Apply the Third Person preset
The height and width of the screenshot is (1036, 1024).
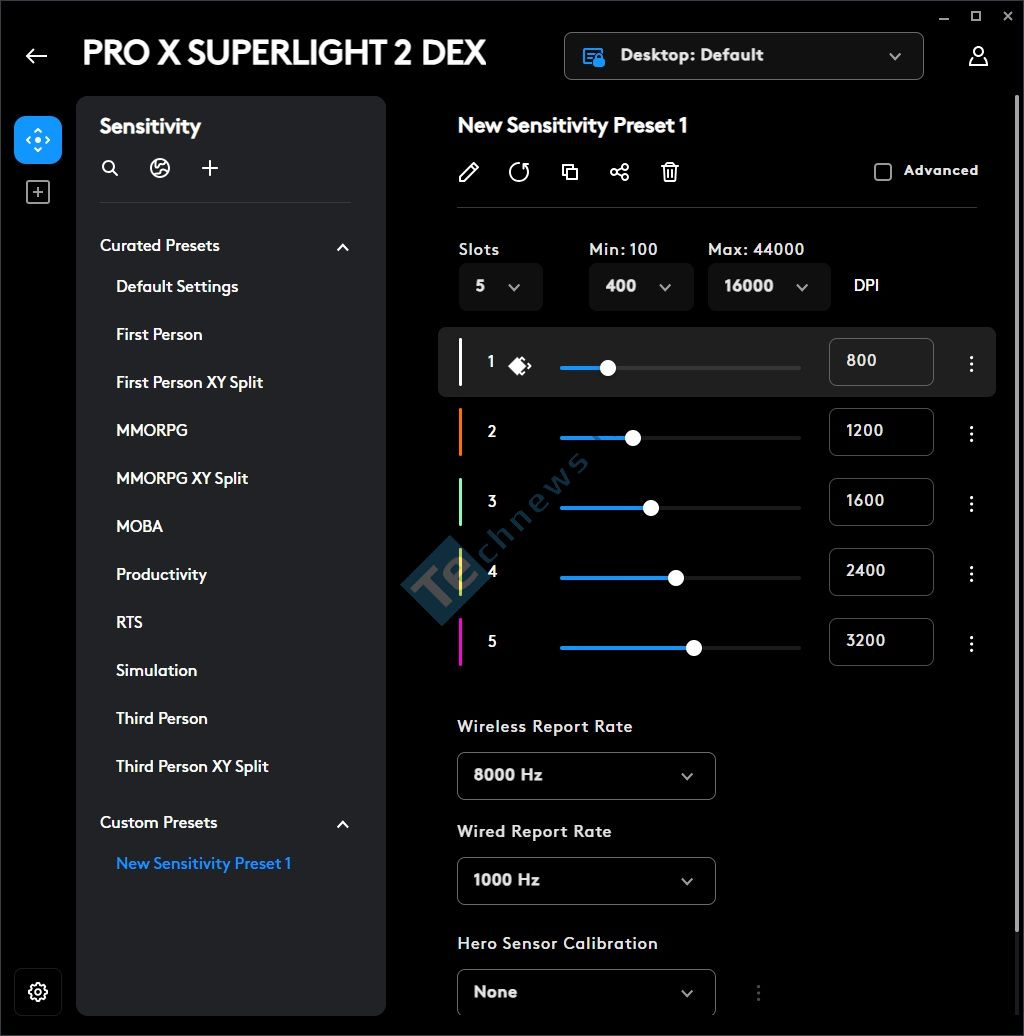click(x=162, y=718)
